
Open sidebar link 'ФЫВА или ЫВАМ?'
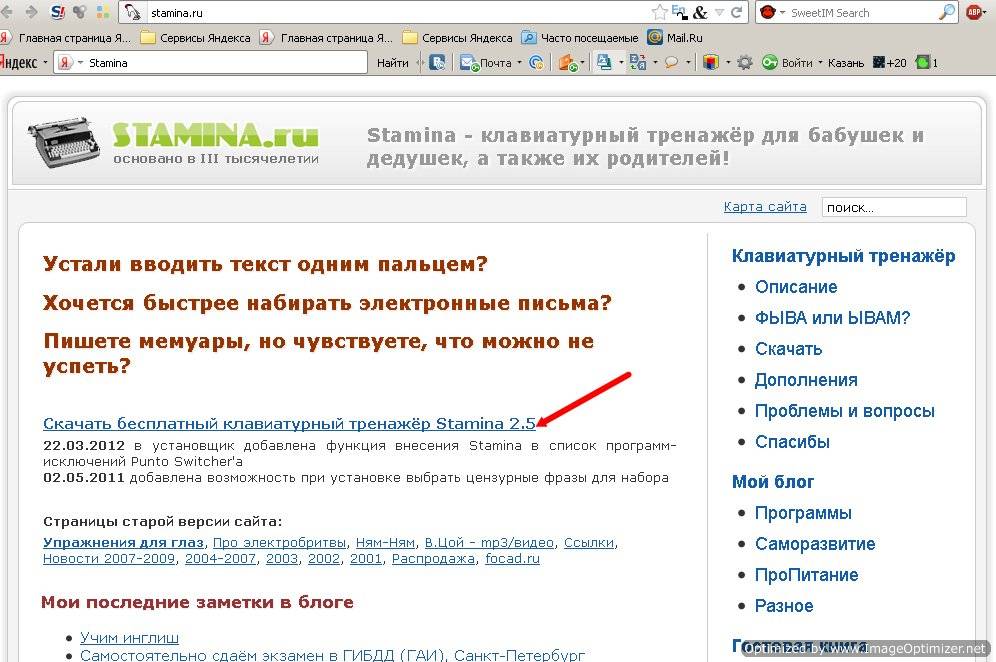(832, 318)
